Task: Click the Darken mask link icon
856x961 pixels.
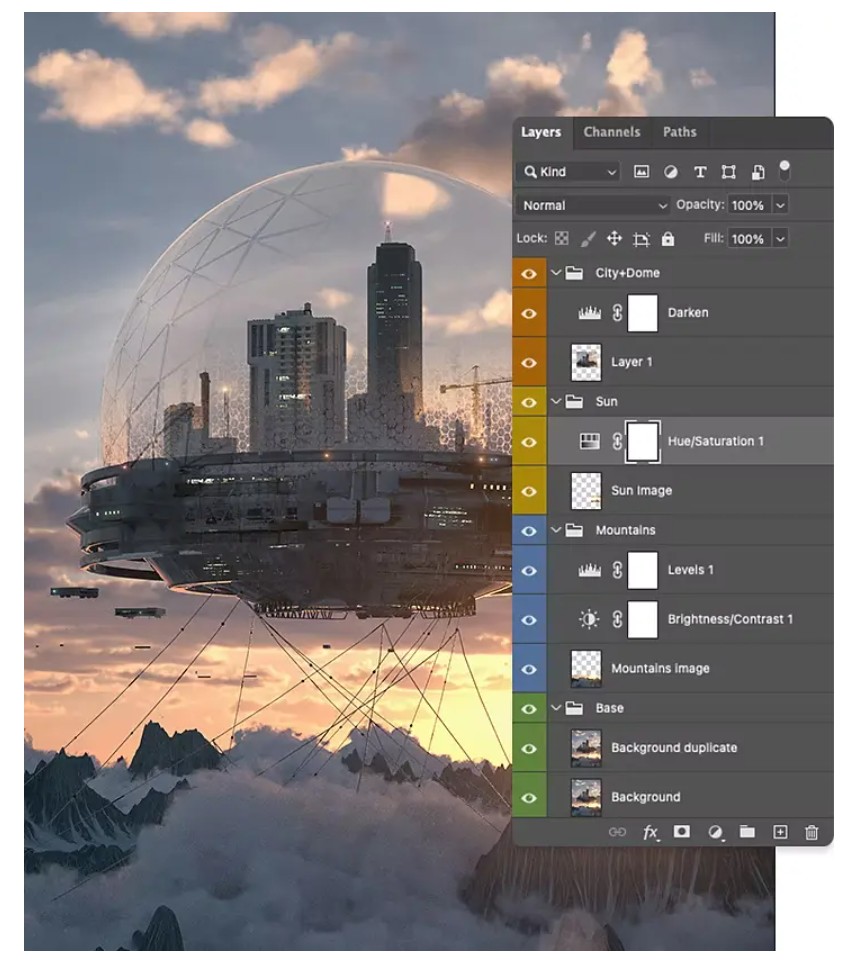Action: pyautogui.click(x=617, y=313)
